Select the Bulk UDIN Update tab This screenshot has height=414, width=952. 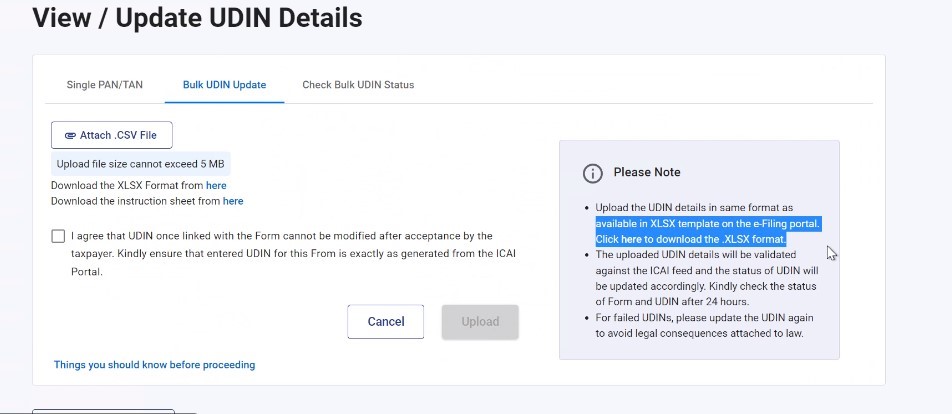pyautogui.click(x=224, y=85)
